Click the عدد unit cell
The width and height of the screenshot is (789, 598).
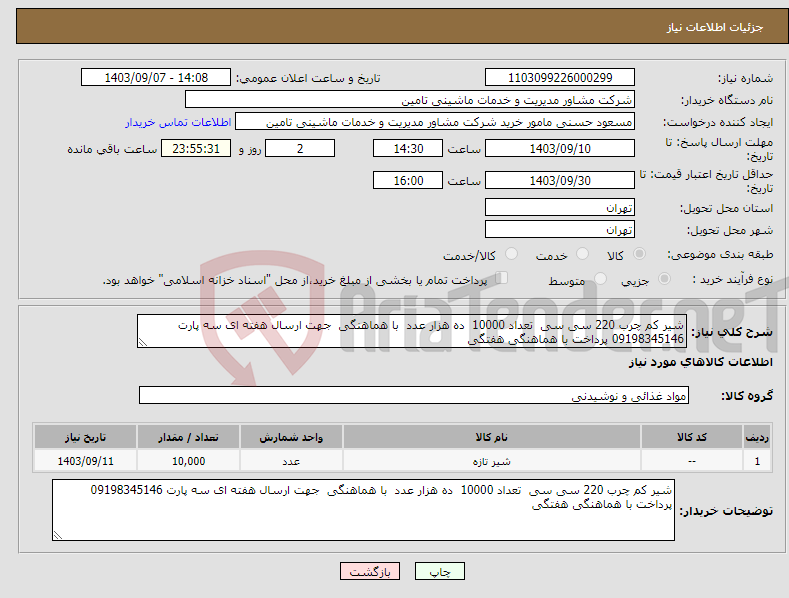[x=291, y=461]
